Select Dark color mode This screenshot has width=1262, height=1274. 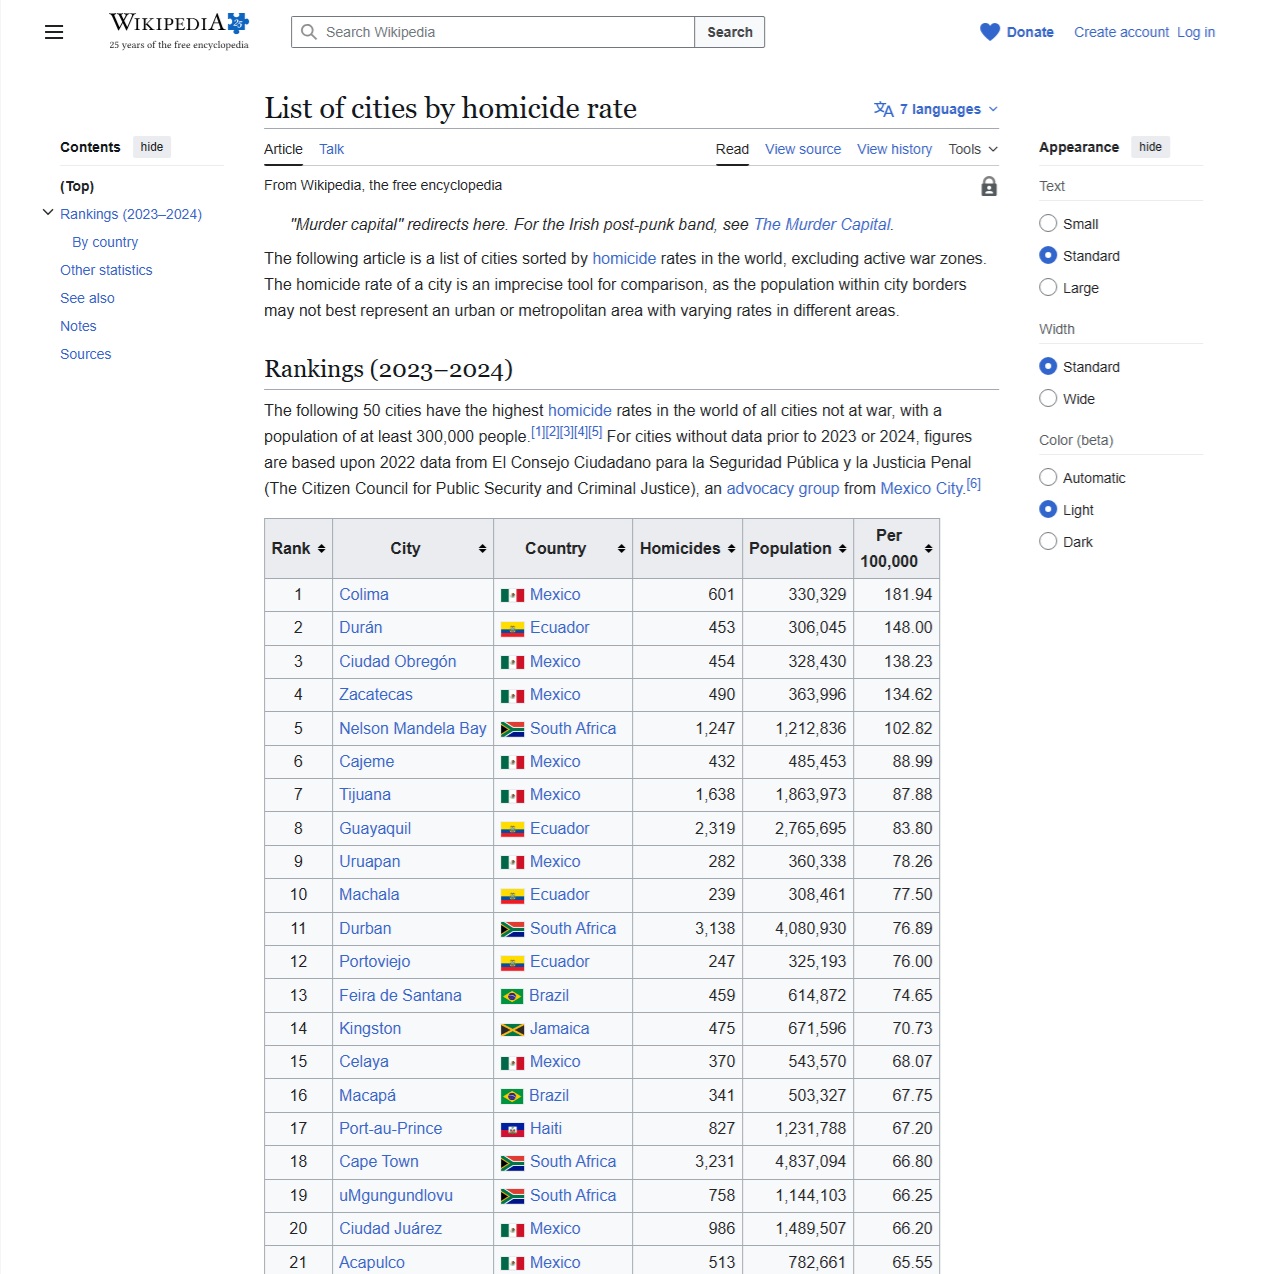1048,541
